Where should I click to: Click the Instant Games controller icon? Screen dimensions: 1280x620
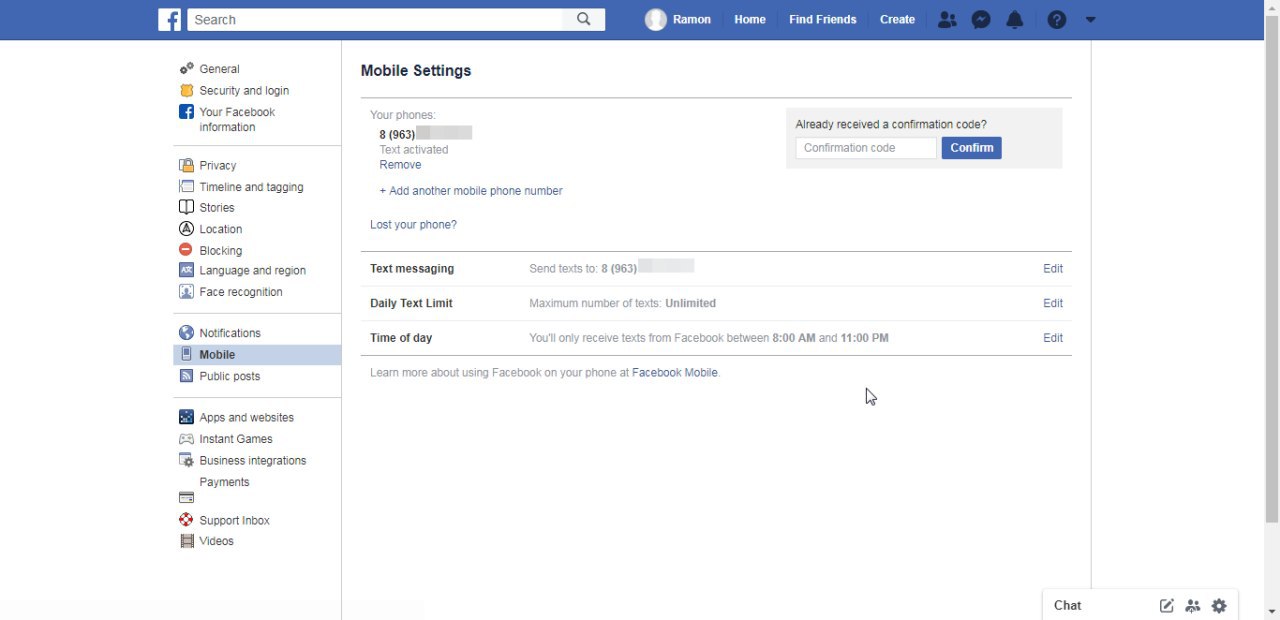coord(186,439)
